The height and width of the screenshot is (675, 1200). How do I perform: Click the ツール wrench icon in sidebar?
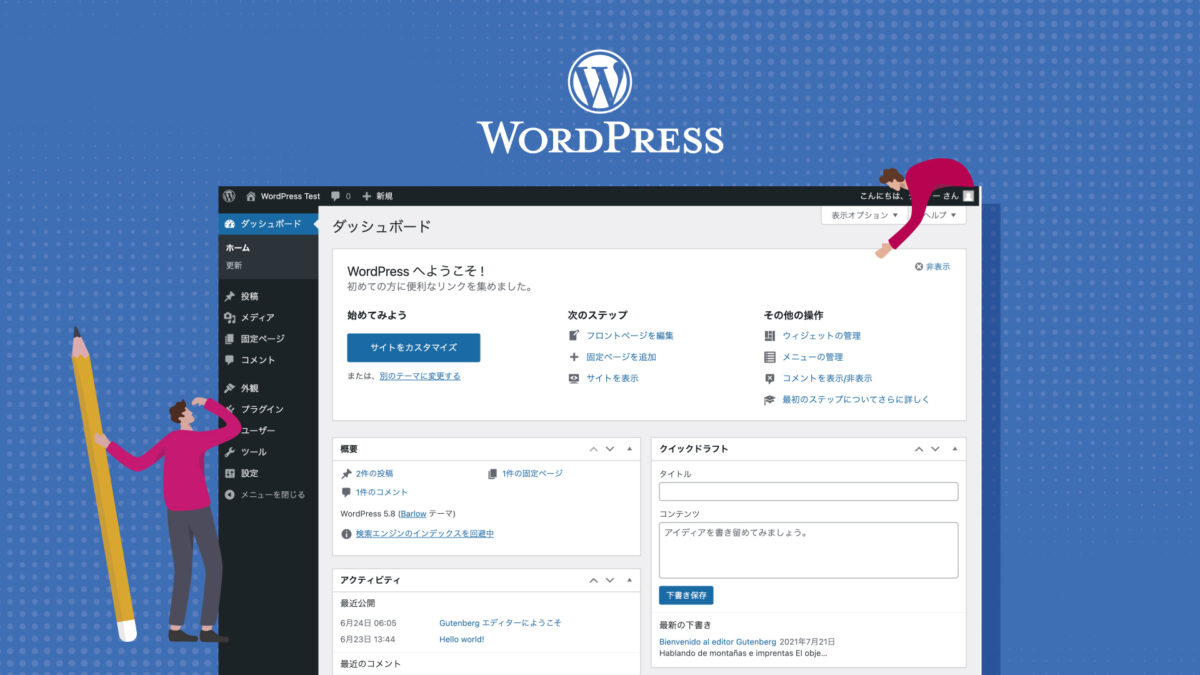(x=230, y=452)
